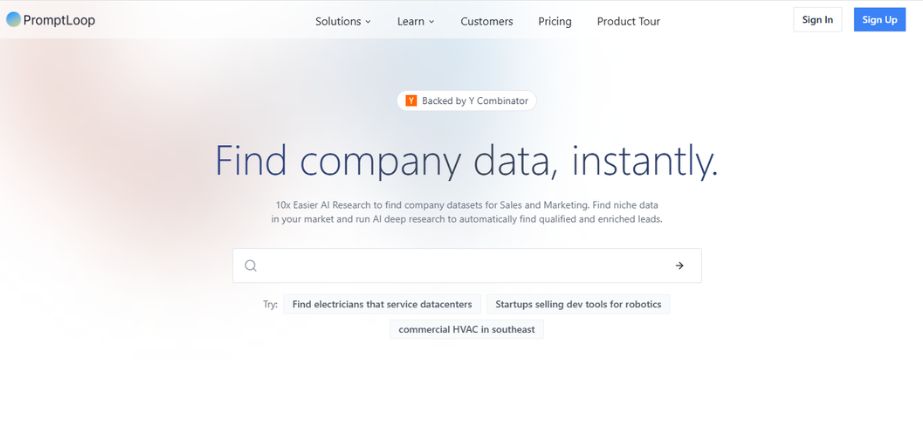Click the magnifying glass search icon
Image resolution: width=923 pixels, height=435 pixels.
tap(251, 265)
